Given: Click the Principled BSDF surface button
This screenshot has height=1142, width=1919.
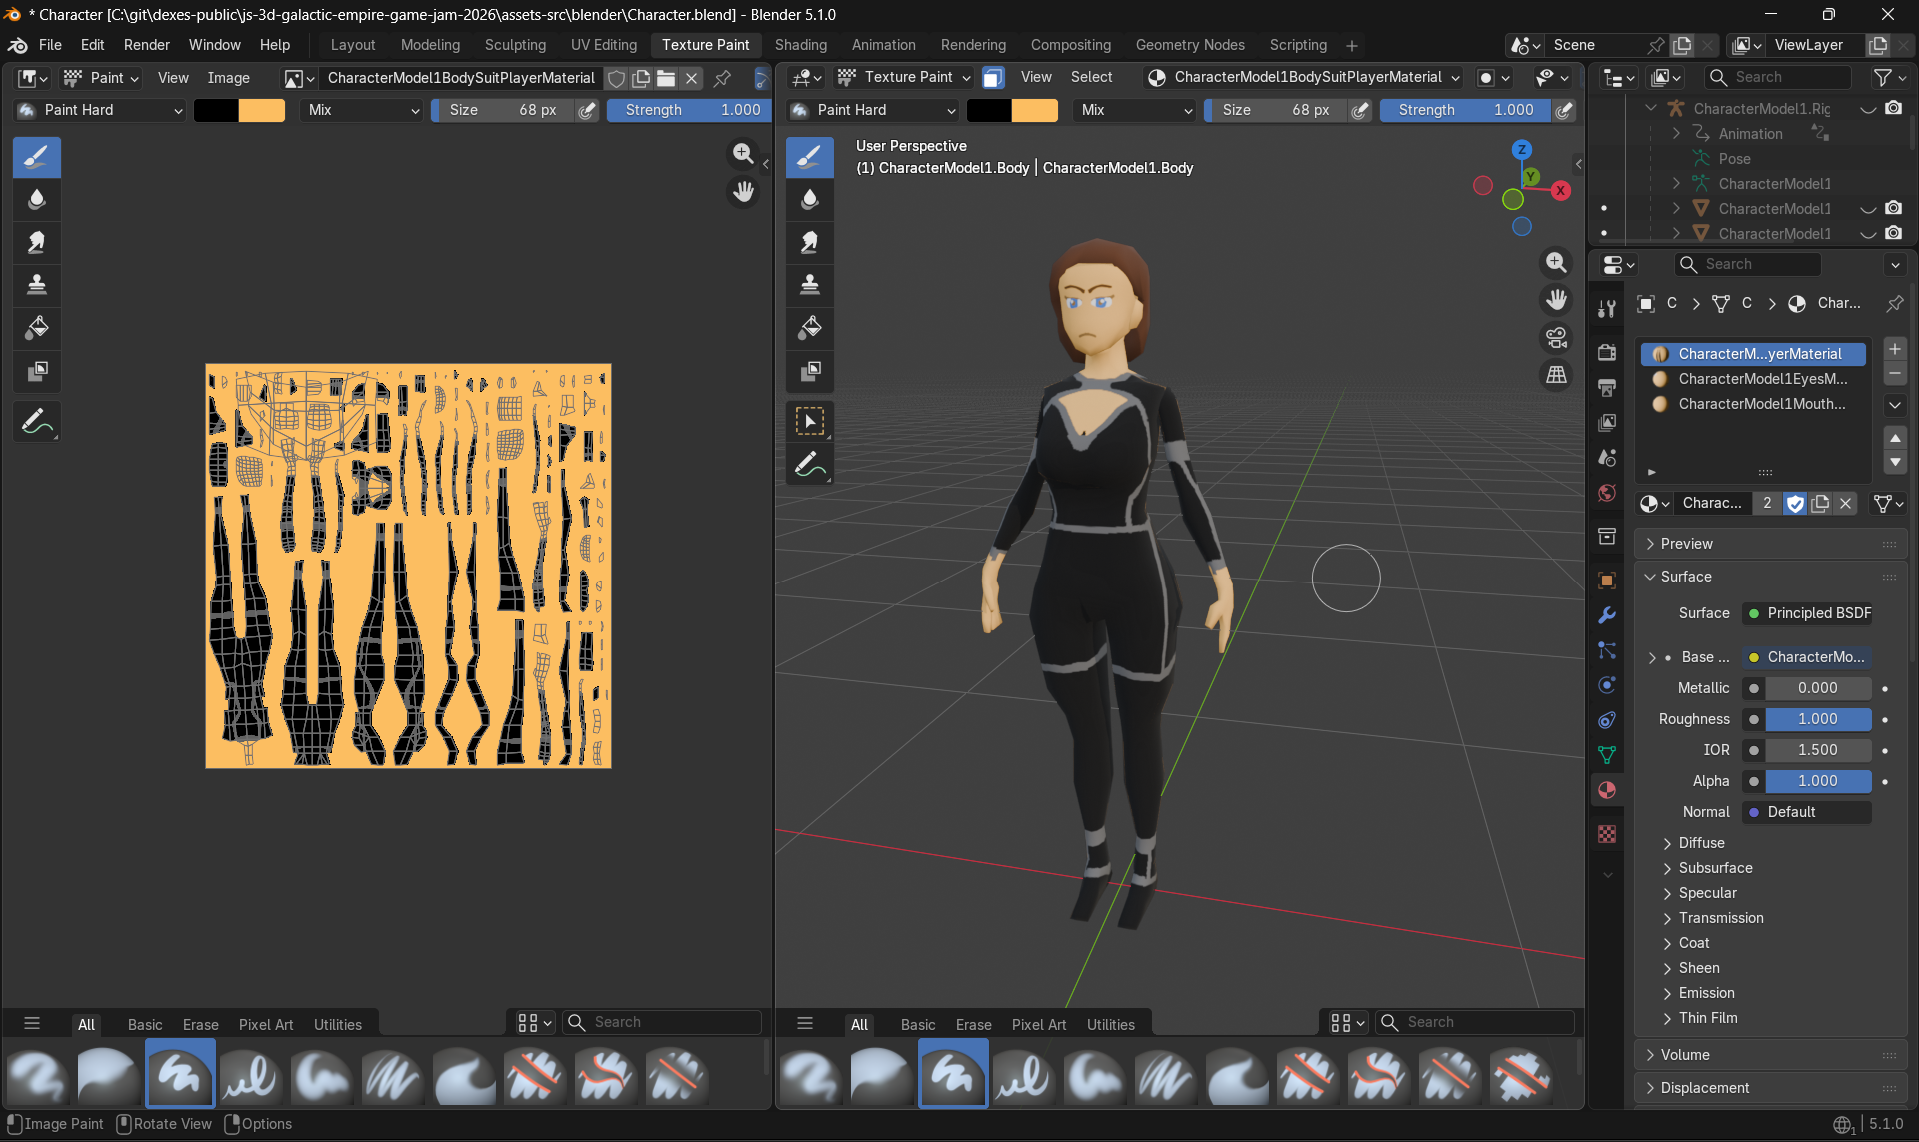Looking at the screenshot, I should 1807,613.
